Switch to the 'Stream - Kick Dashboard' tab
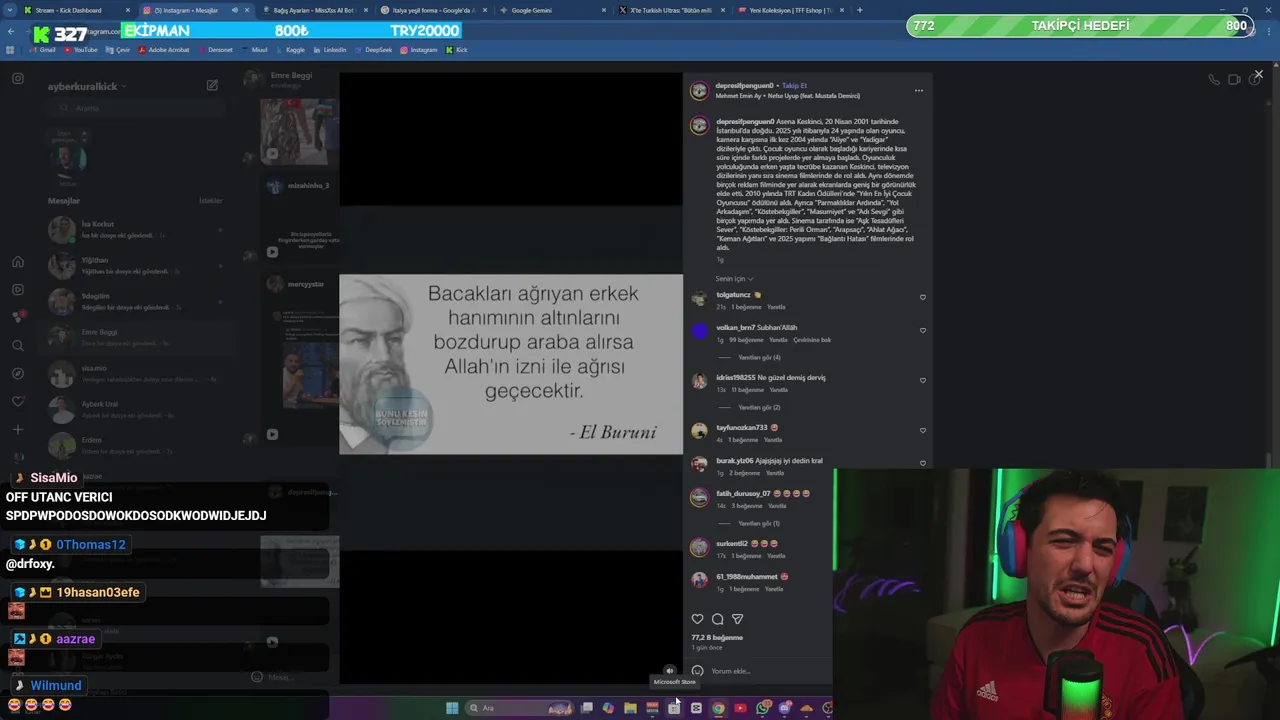This screenshot has width=1280, height=720. click(x=75, y=10)
